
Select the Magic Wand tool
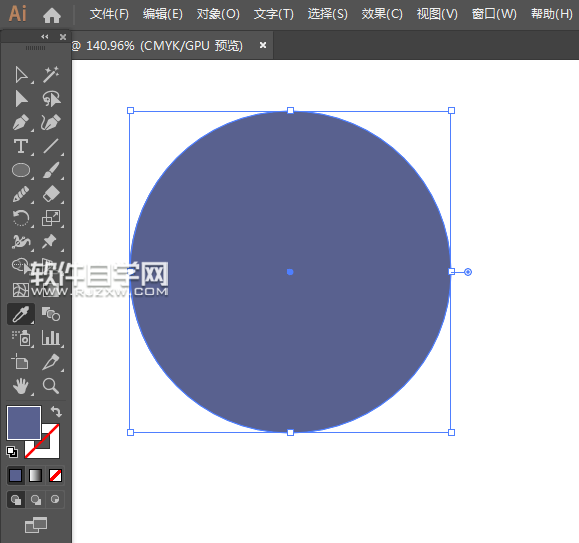coord(51,75)
